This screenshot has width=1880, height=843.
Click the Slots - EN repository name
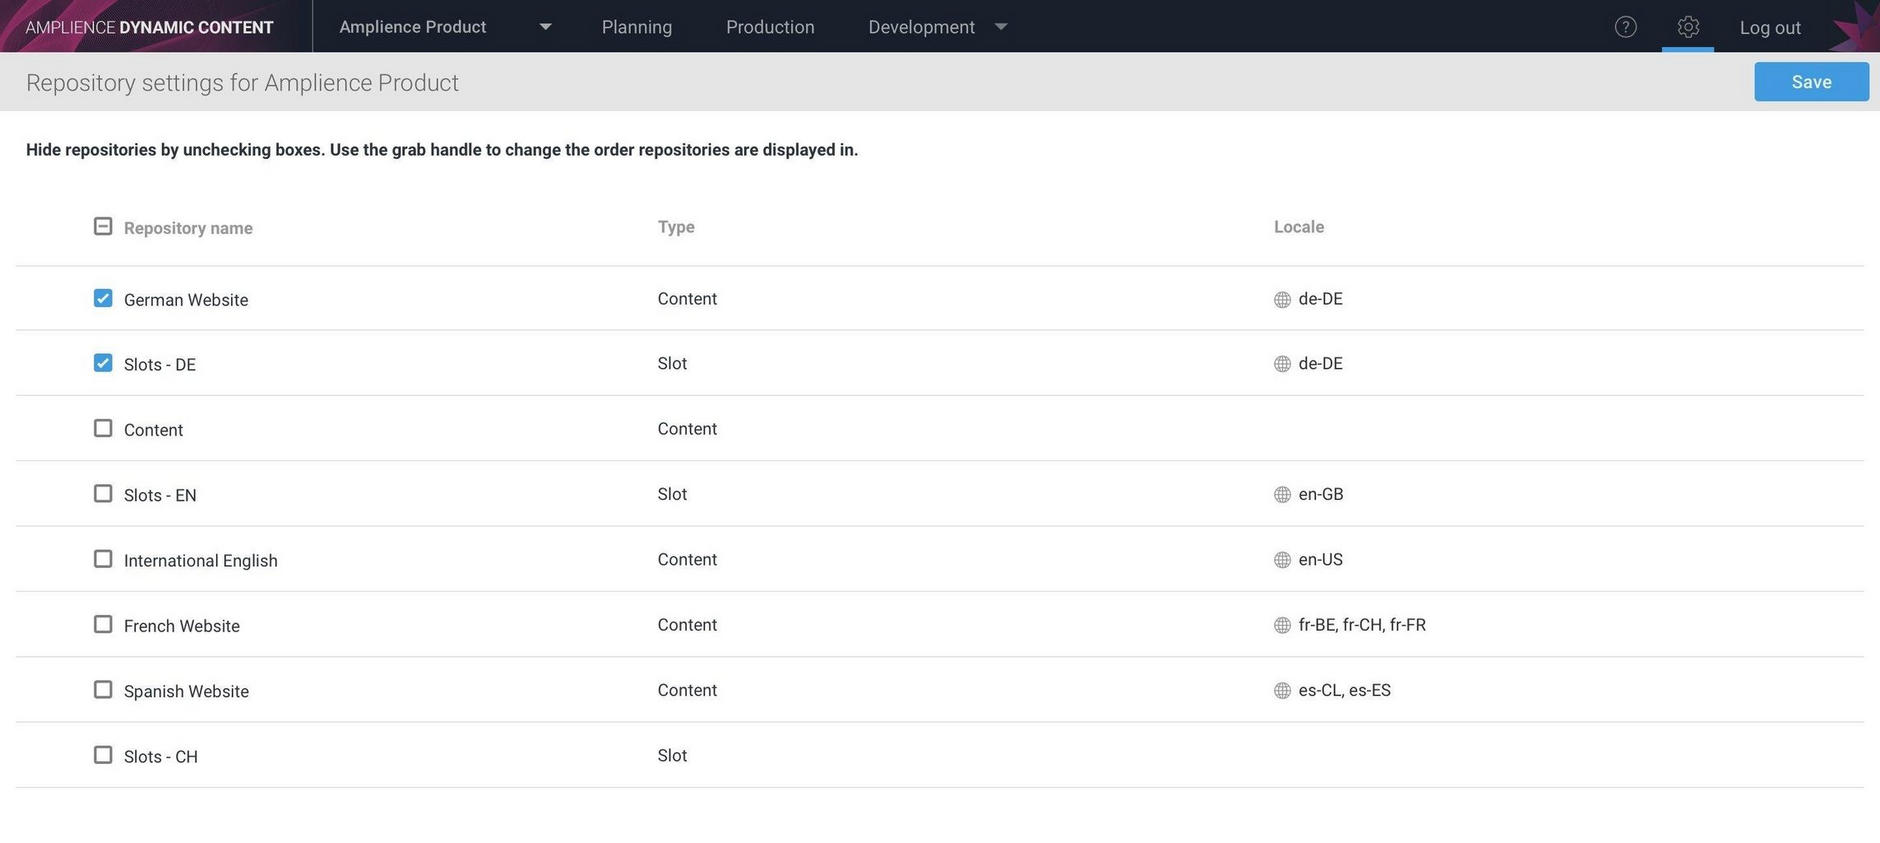(160, 495)
